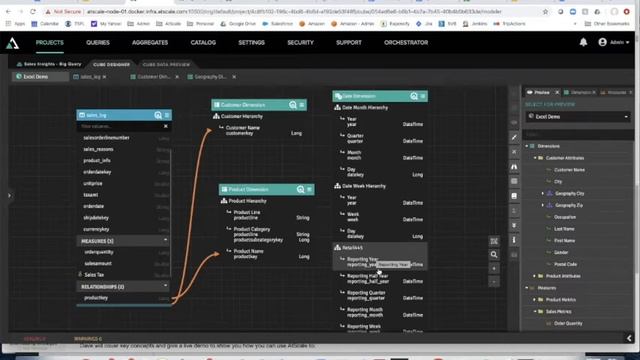Collapse the bottom panel with the chevron
The image size is (640, 360).
[629, 338]
